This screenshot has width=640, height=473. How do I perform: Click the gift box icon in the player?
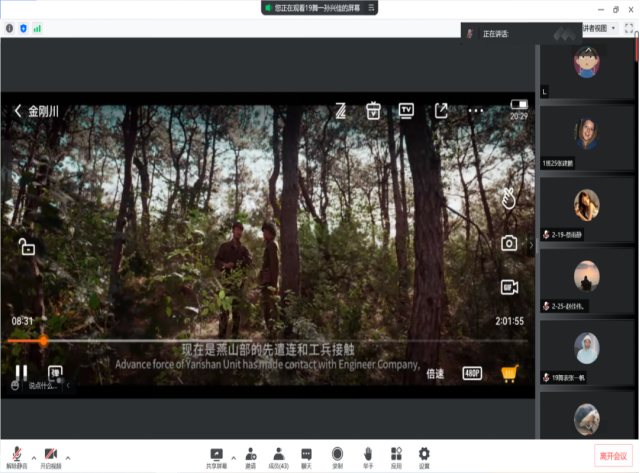373,110
